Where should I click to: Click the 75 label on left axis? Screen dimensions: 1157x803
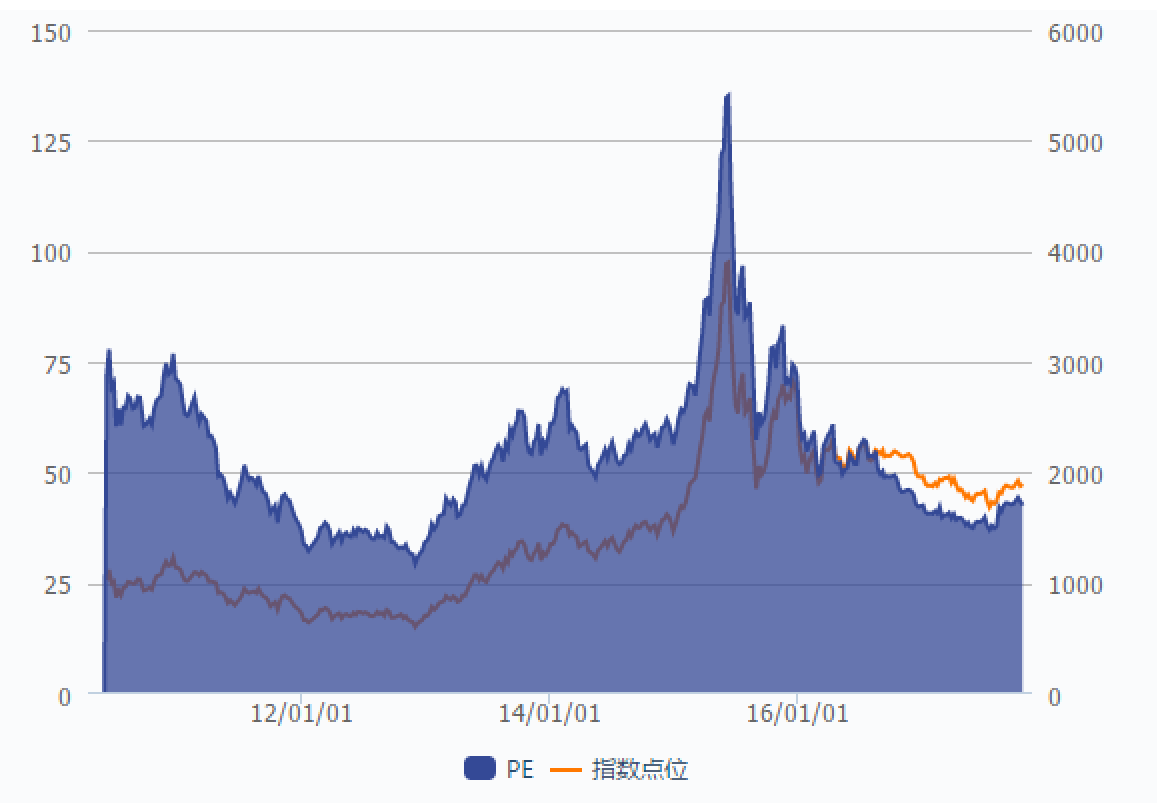(58, 365)
